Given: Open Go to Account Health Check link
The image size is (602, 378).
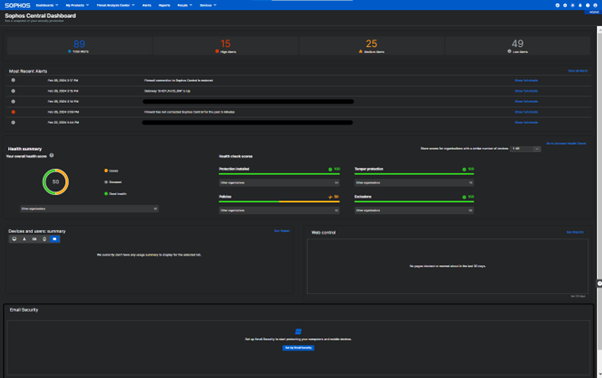Looking at the screenshot, I should [566, 144].
